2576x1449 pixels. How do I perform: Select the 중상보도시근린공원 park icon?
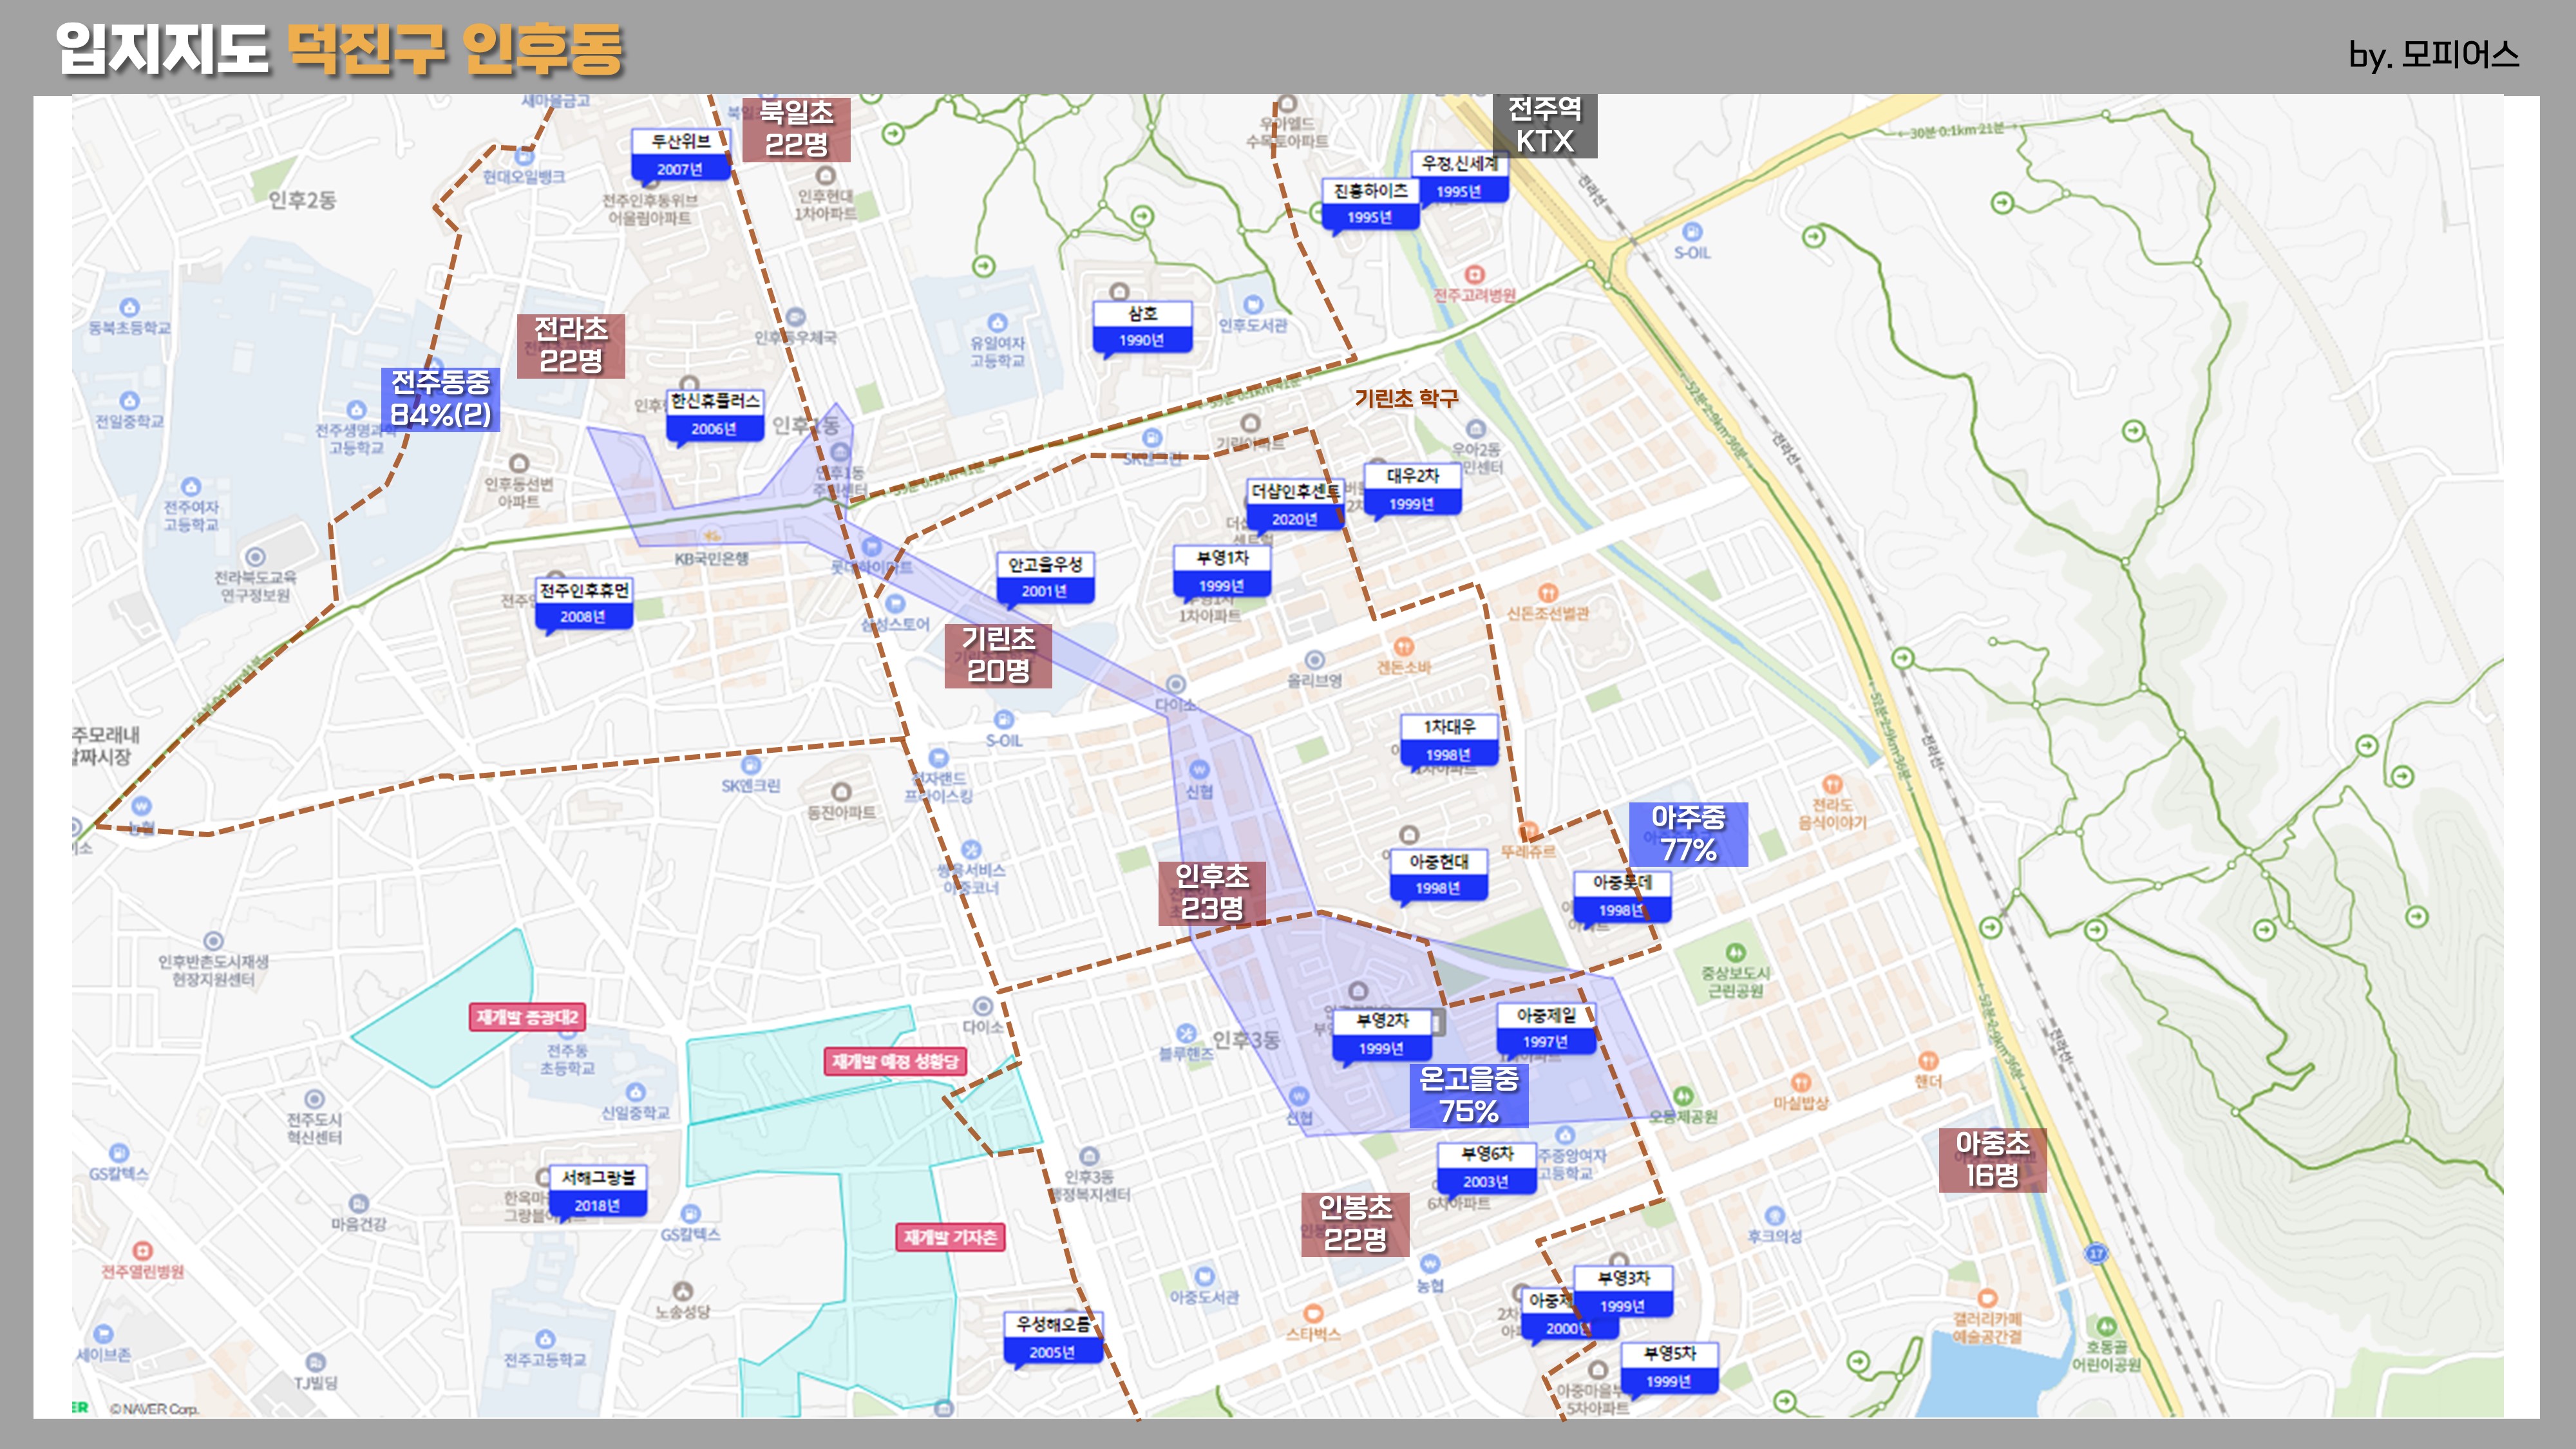1735,952
